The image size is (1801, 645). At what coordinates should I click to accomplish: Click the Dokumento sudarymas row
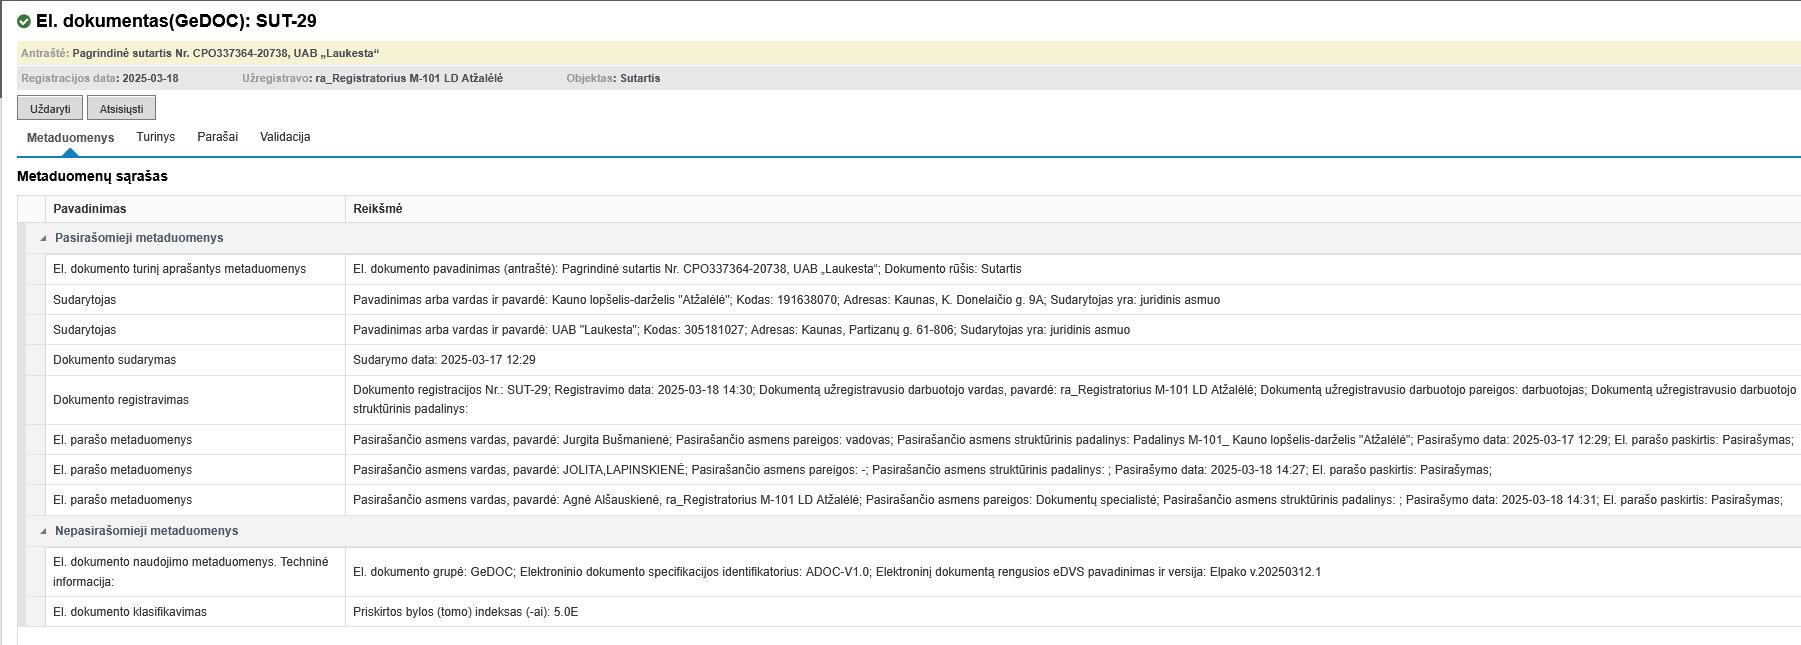point(115,360)
